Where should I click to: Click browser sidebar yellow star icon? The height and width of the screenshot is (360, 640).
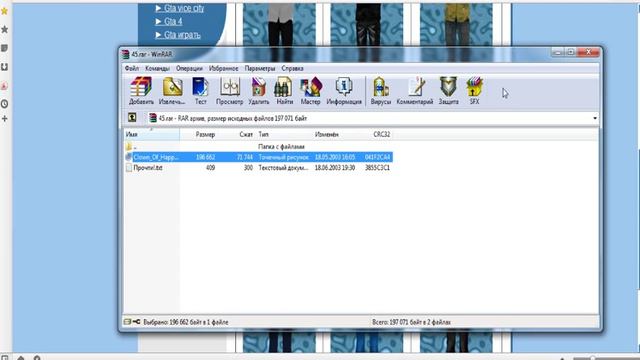pos(4,11)
